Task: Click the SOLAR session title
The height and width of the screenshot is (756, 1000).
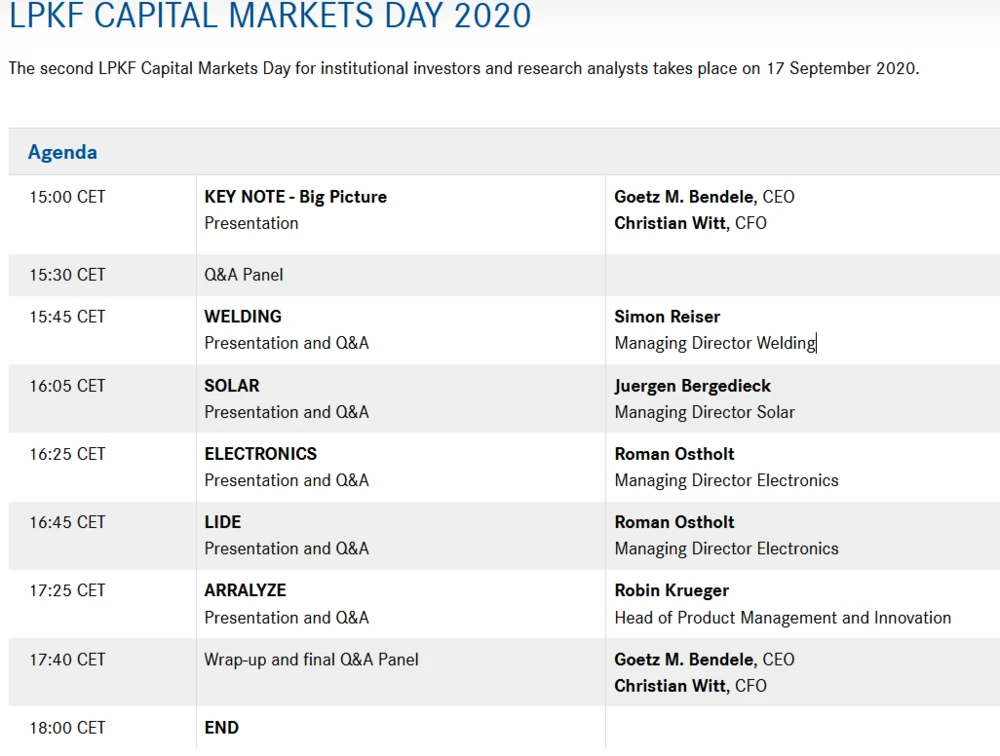Action: (x=232, y=386)
